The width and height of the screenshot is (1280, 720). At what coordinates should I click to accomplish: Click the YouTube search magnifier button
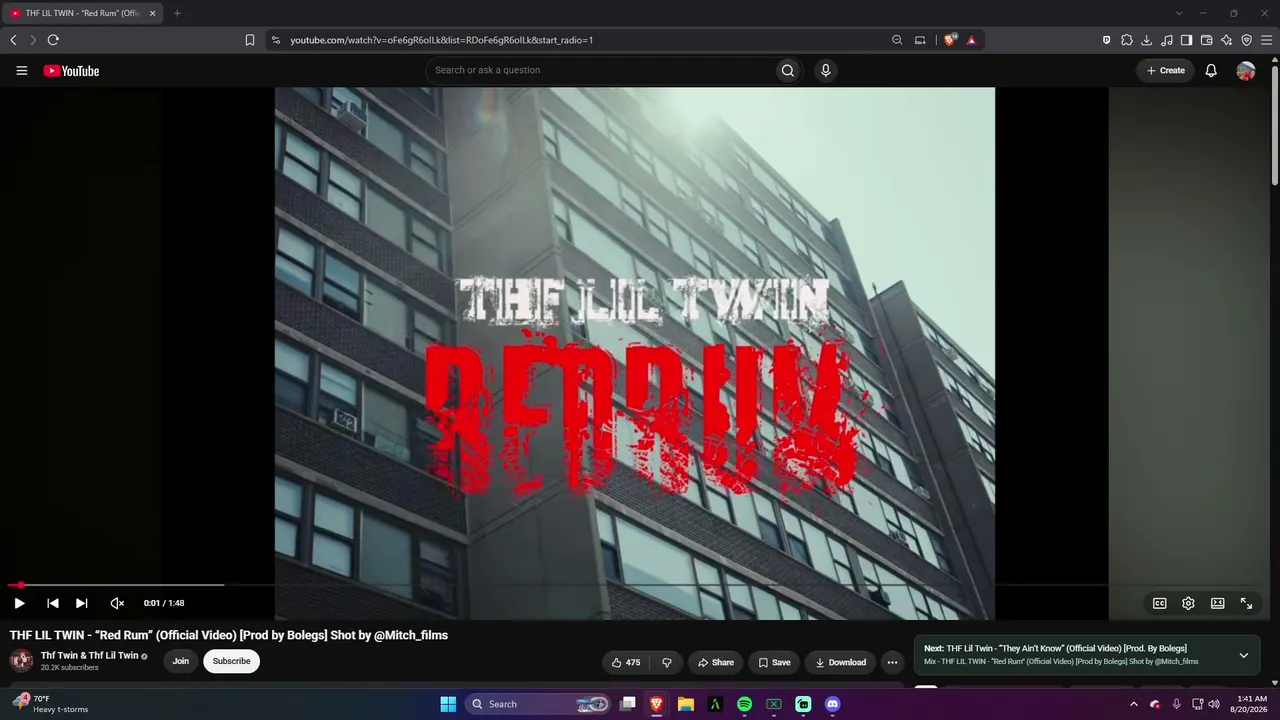click(x=788, y=70)
